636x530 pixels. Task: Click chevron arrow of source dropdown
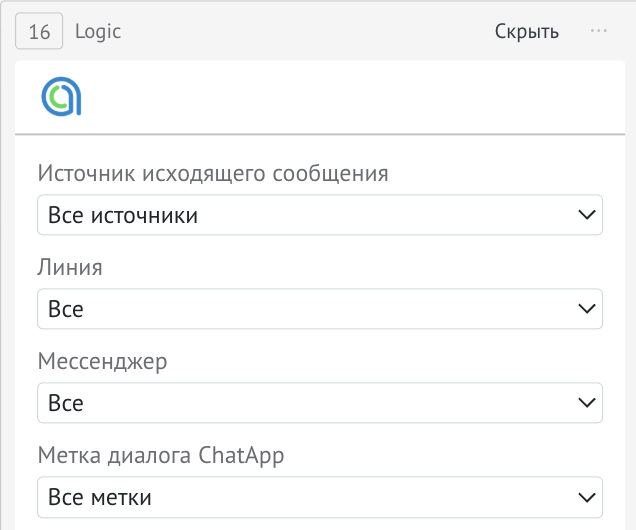coord(586,215)
